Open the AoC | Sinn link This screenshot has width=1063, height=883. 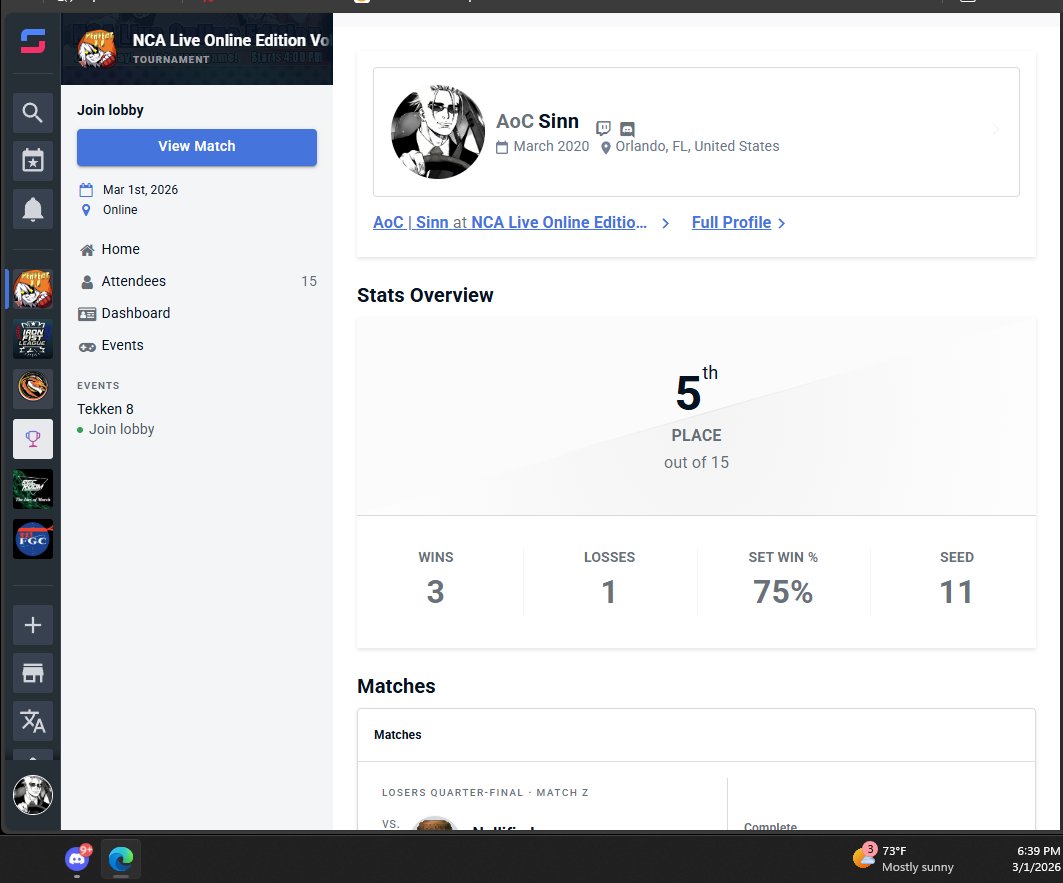click(x=411, y=222)
